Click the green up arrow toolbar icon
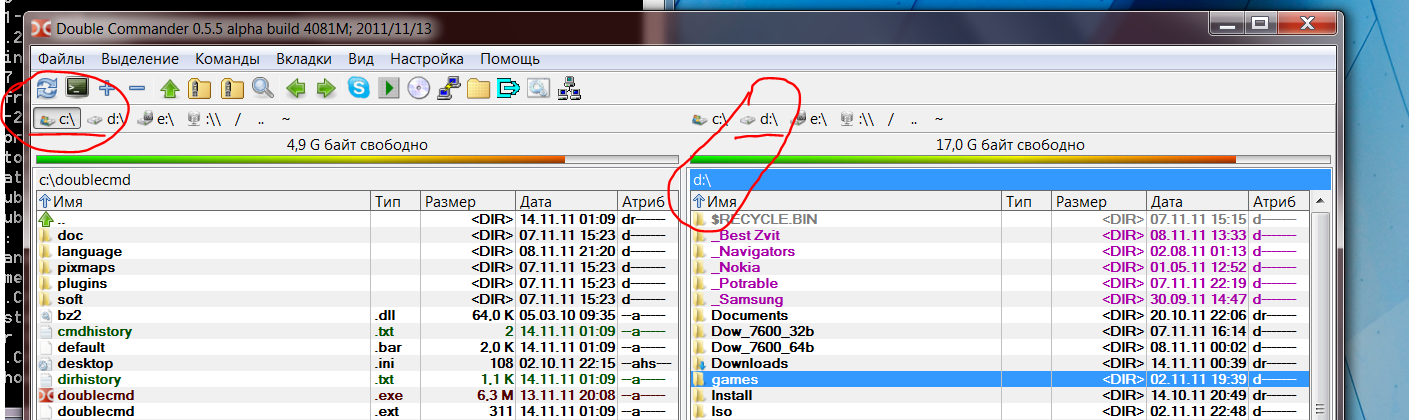 (x=169, y=88)
